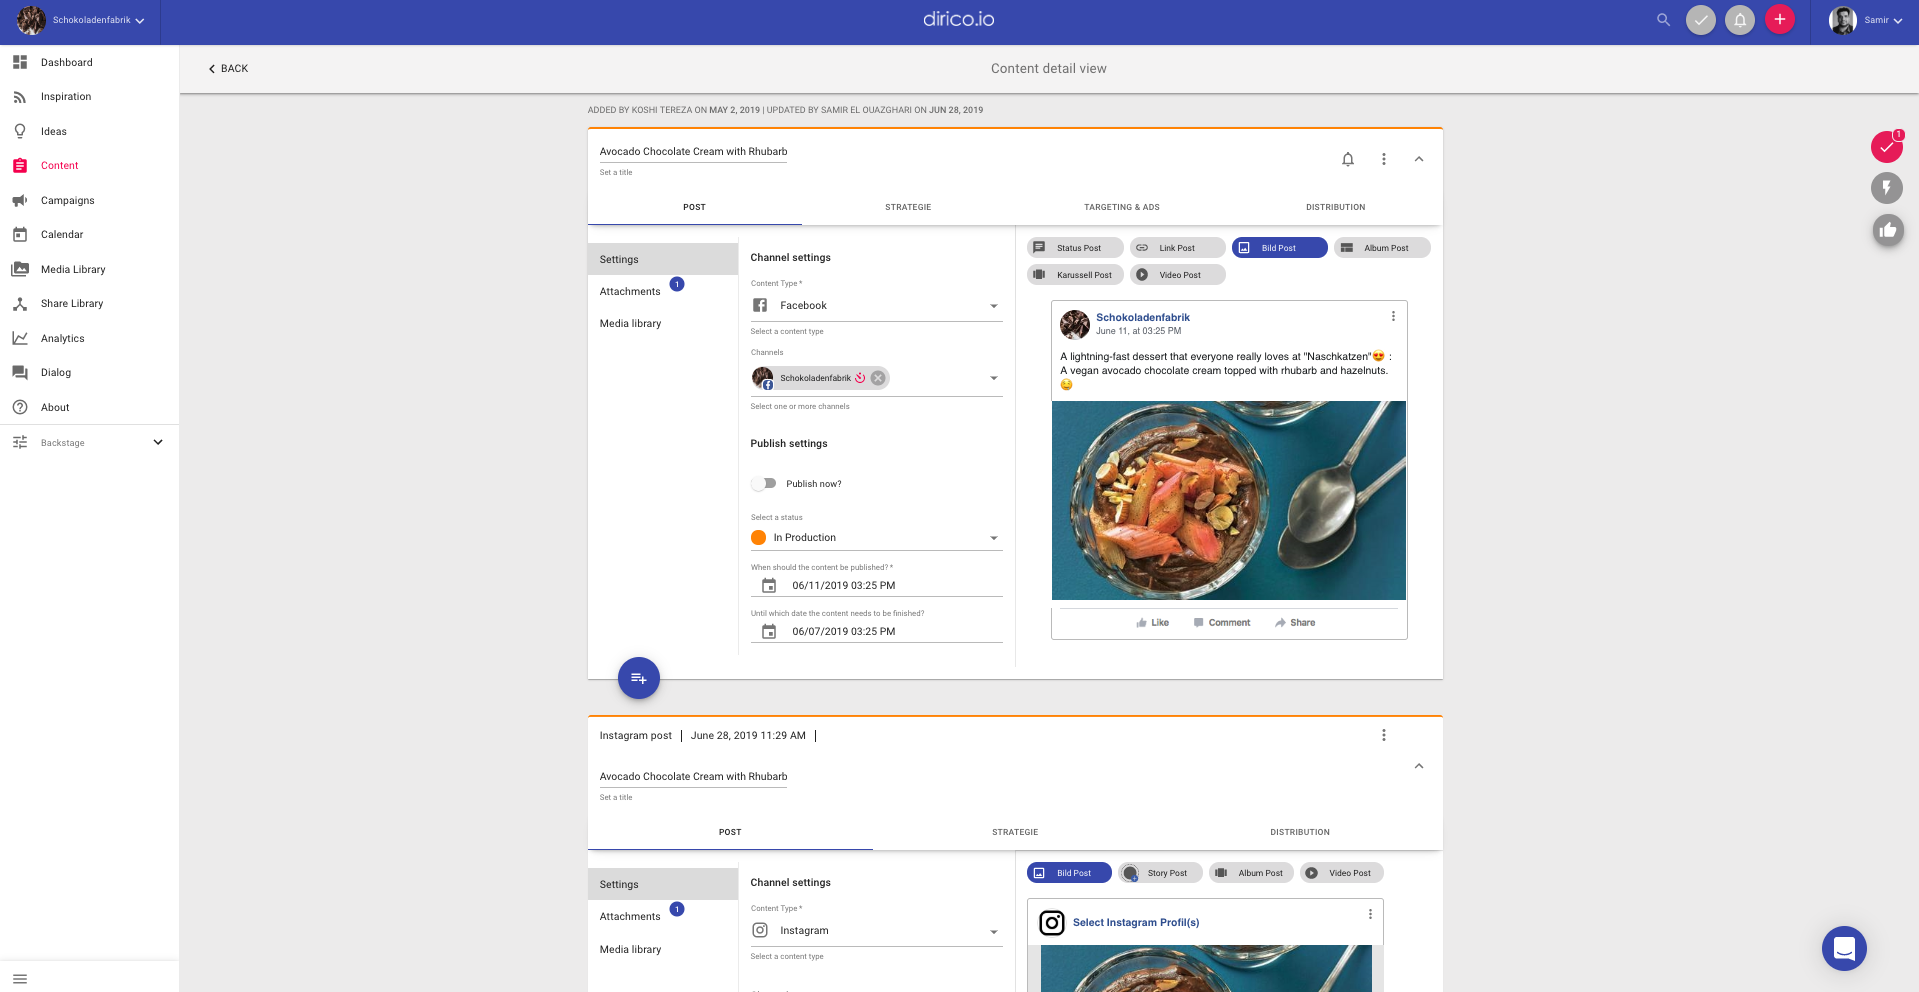Open the chat widget bubble
Viewport: 1919px width, 992px height.
[1844, 948]
